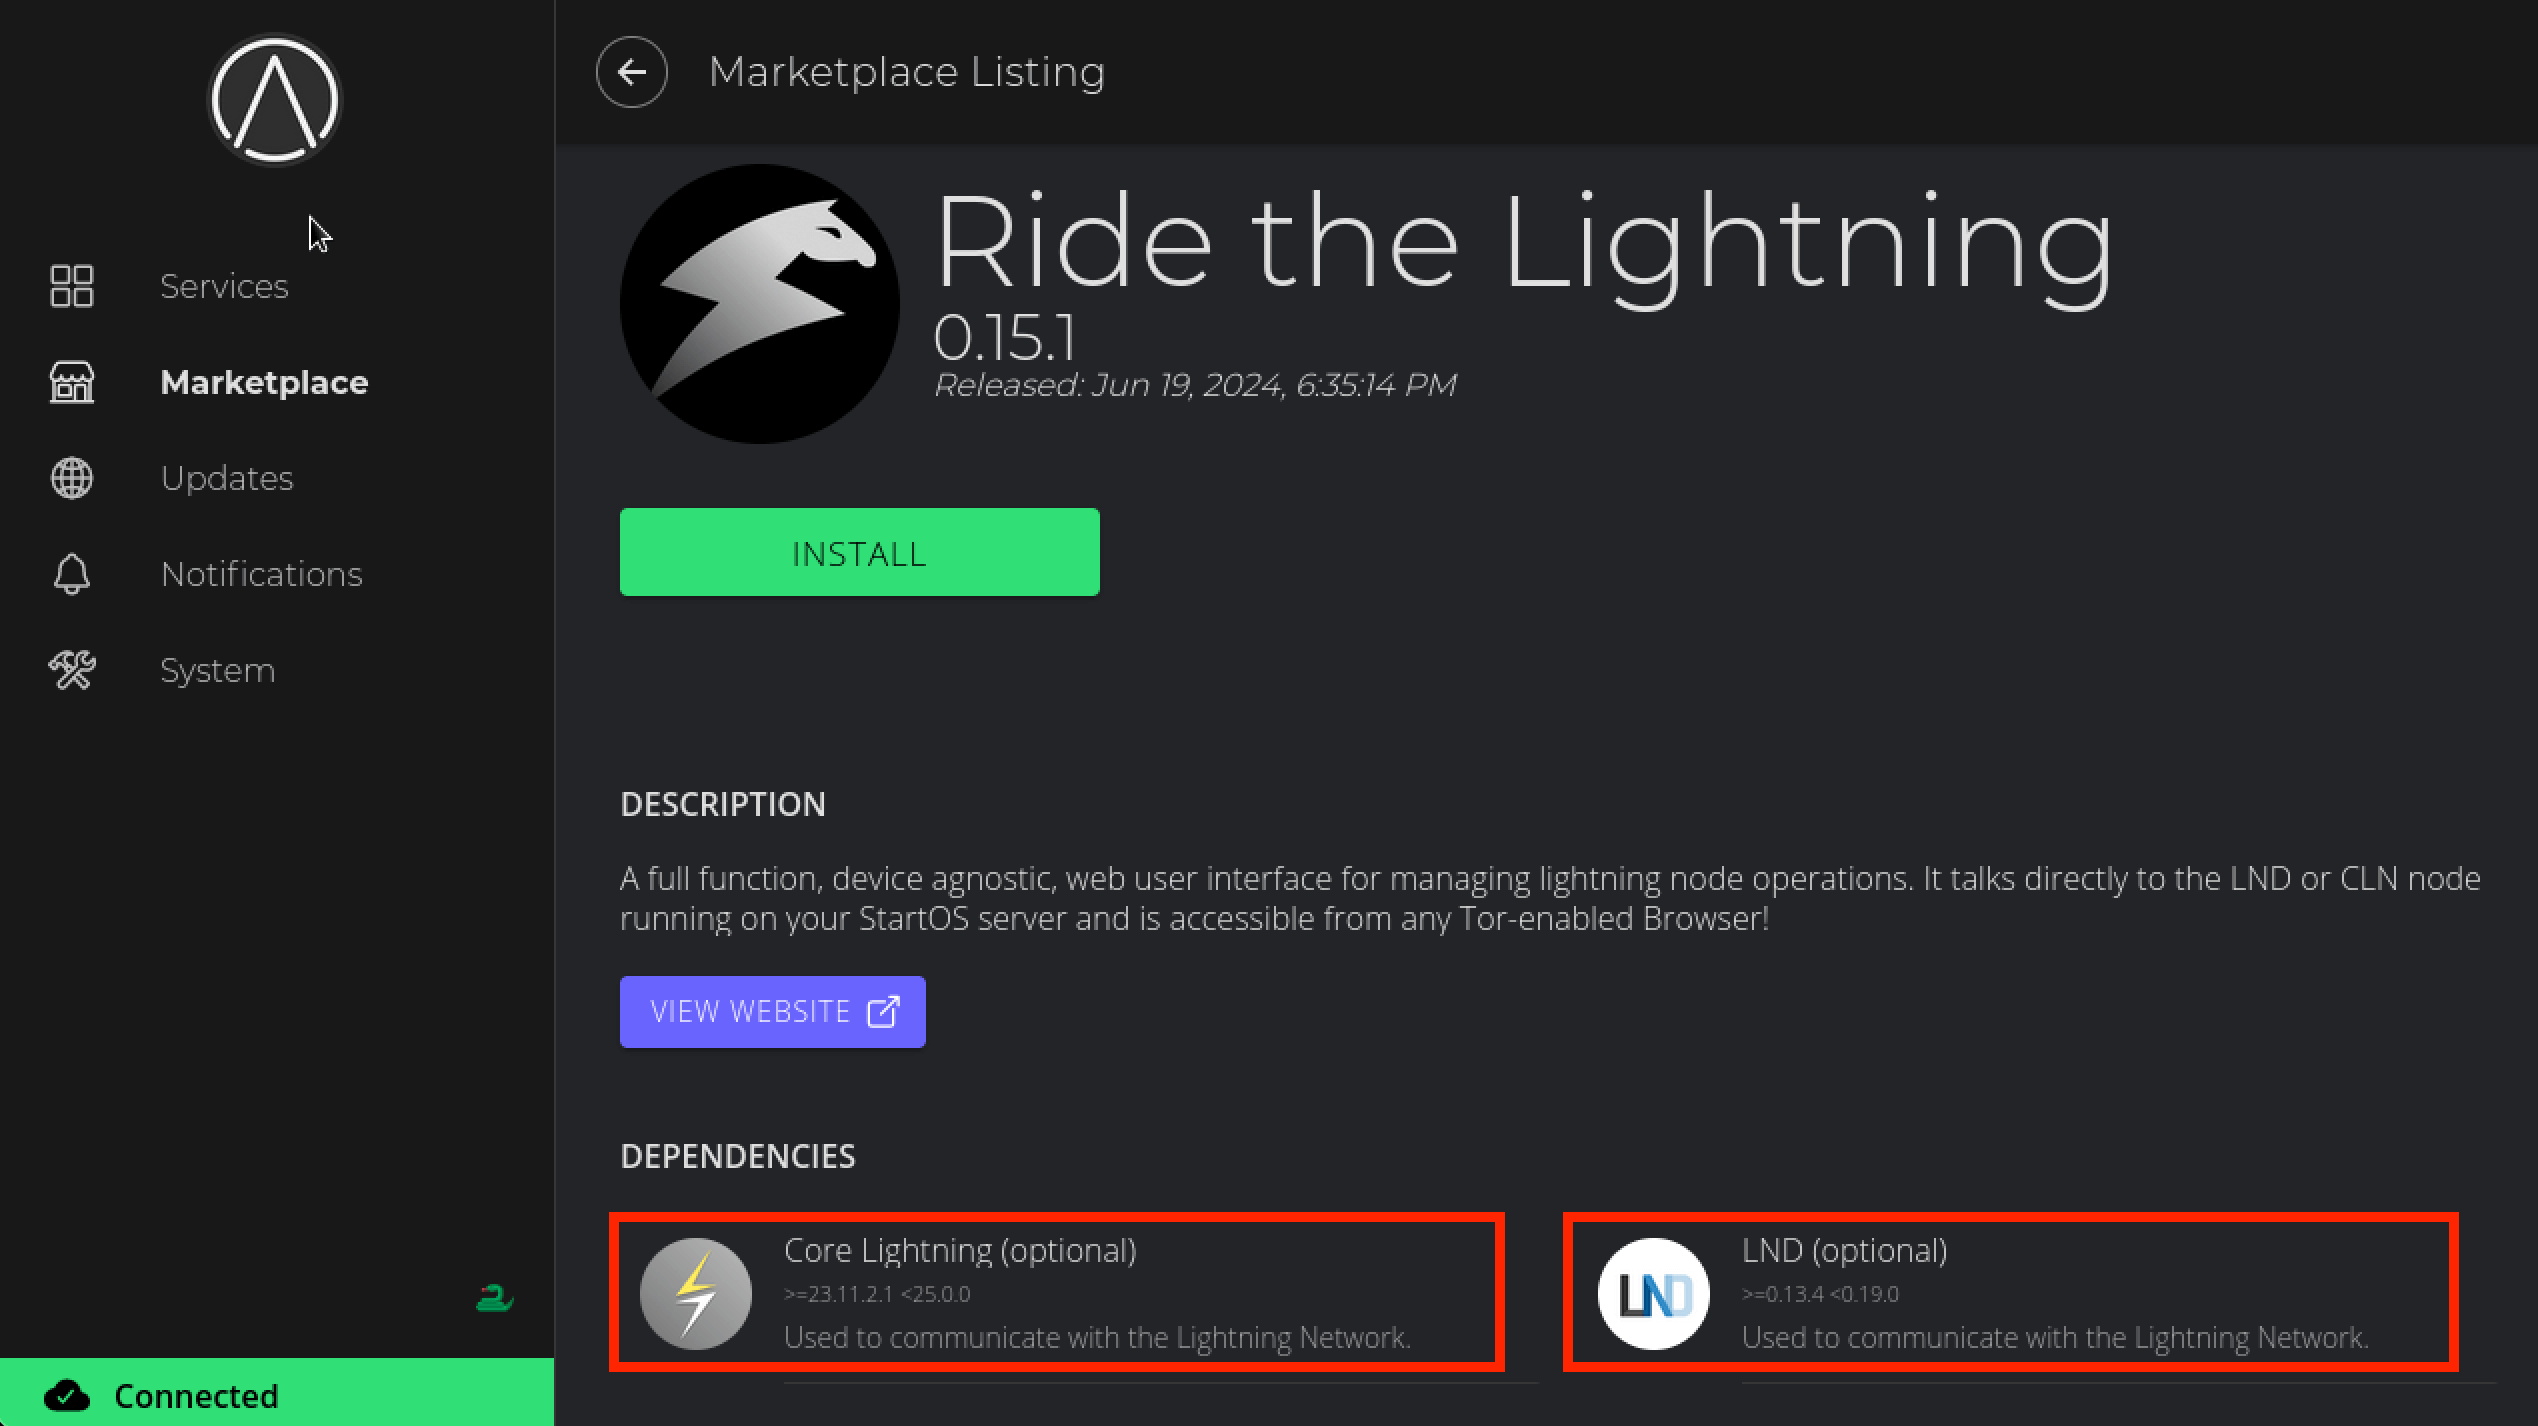Viewport: 2538px width, 1426px height.
Task: Open the Notifications menu label
Action: tap(261, 574)
